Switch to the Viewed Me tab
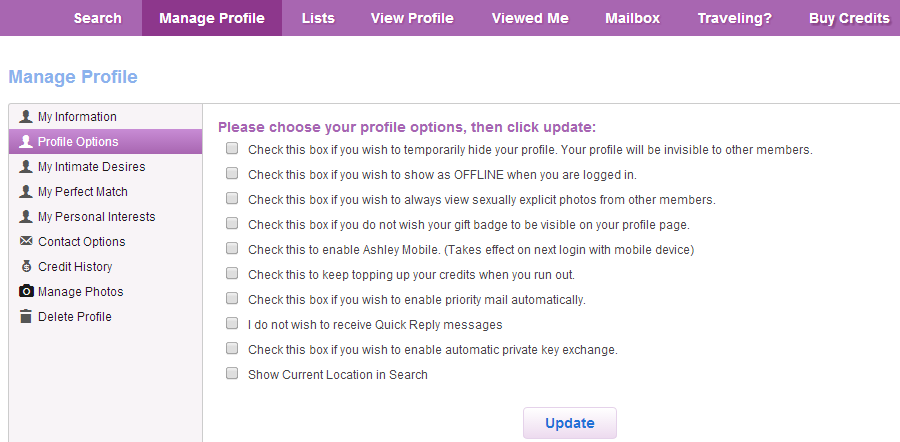900x442 pixels. pyautogui.click(x=530, y=18)
